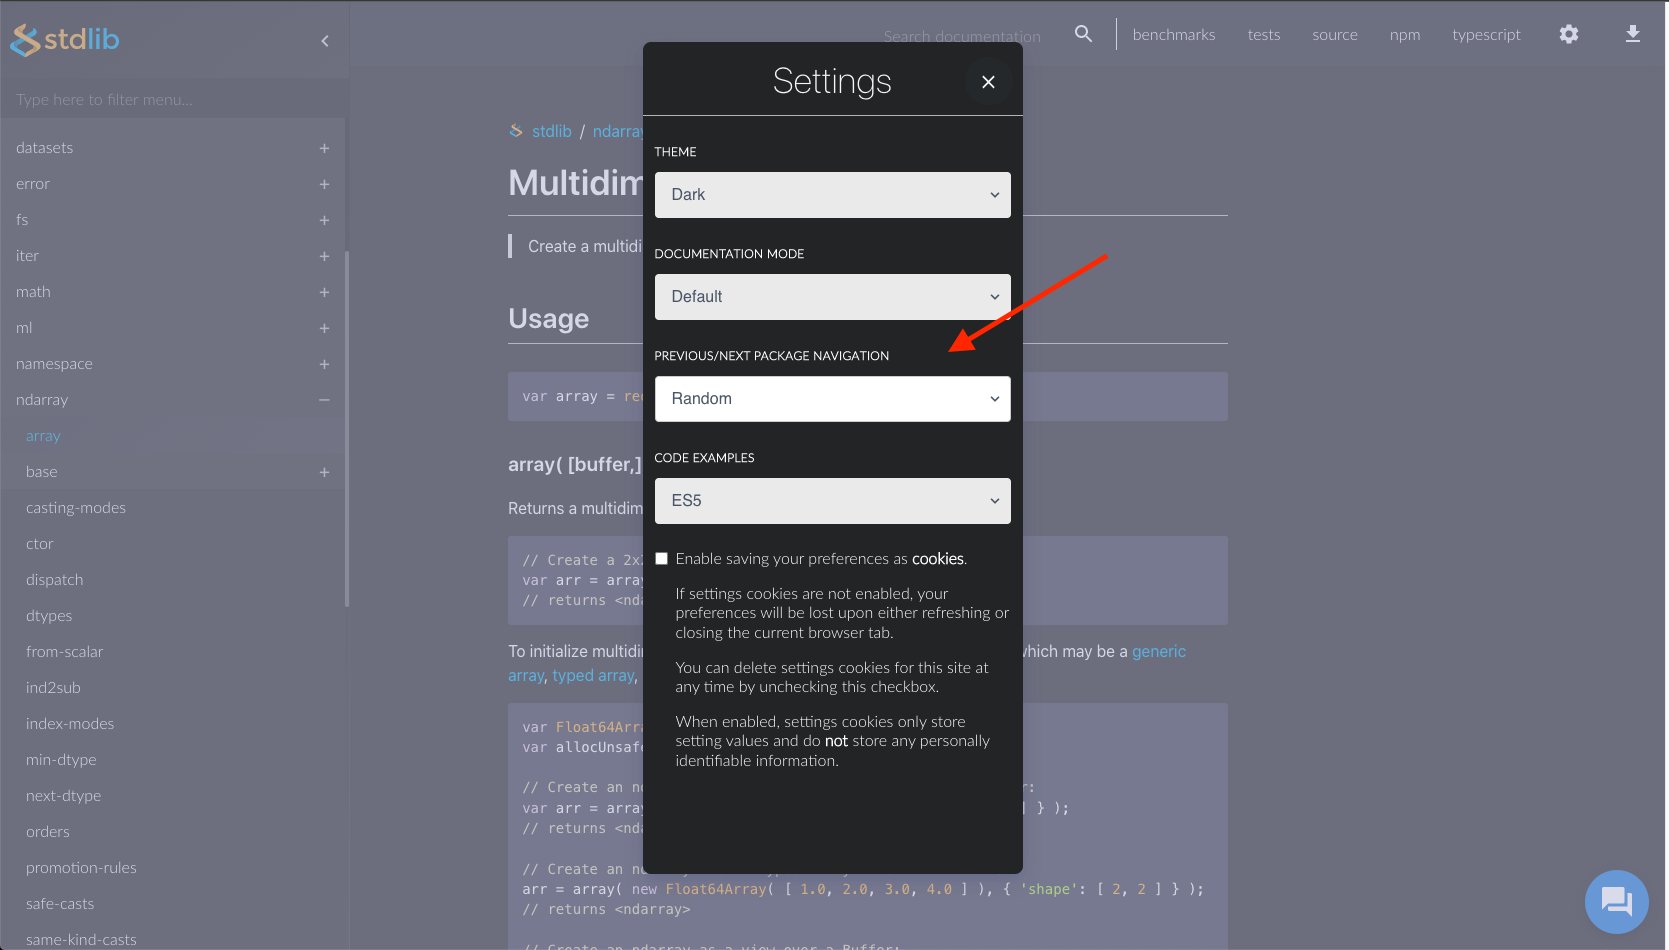
Task: Select next-dtype in sidebar
Action: pyautogui.click(x=64, y=796)
